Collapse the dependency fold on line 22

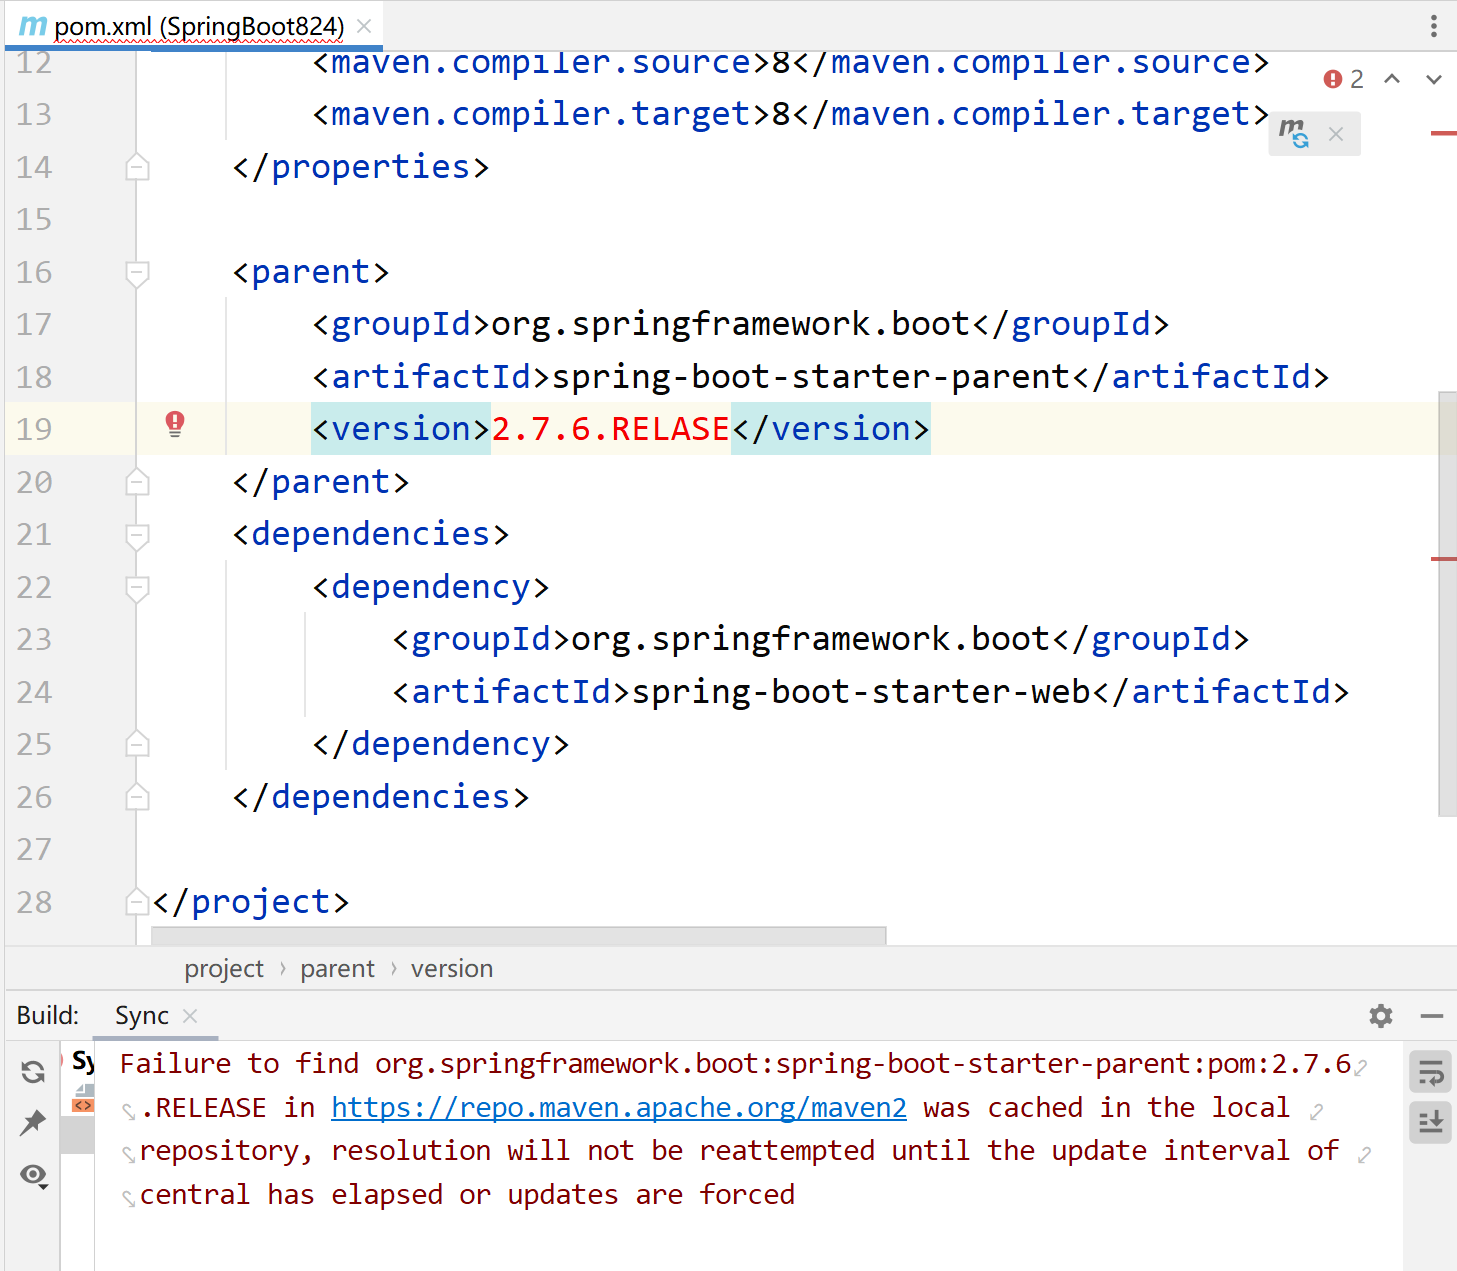[x=138, y=587]
